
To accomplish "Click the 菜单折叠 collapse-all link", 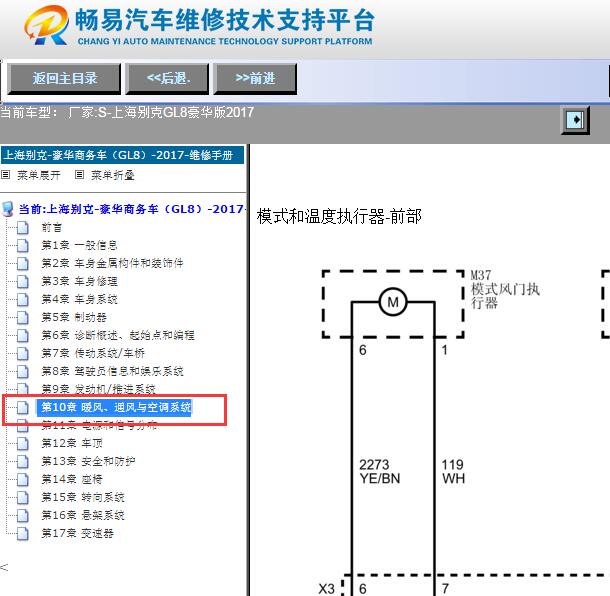I will click(112, 175).
